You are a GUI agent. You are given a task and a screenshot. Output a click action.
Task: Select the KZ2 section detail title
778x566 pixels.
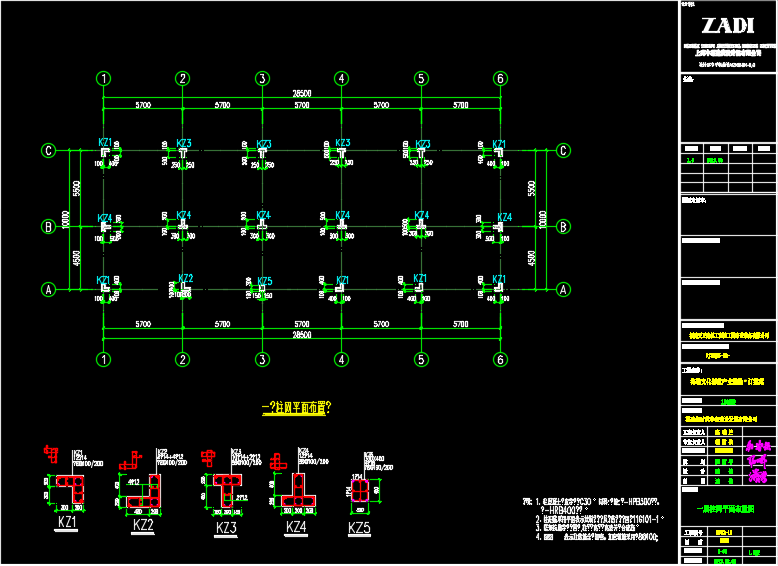coord(143,525)
